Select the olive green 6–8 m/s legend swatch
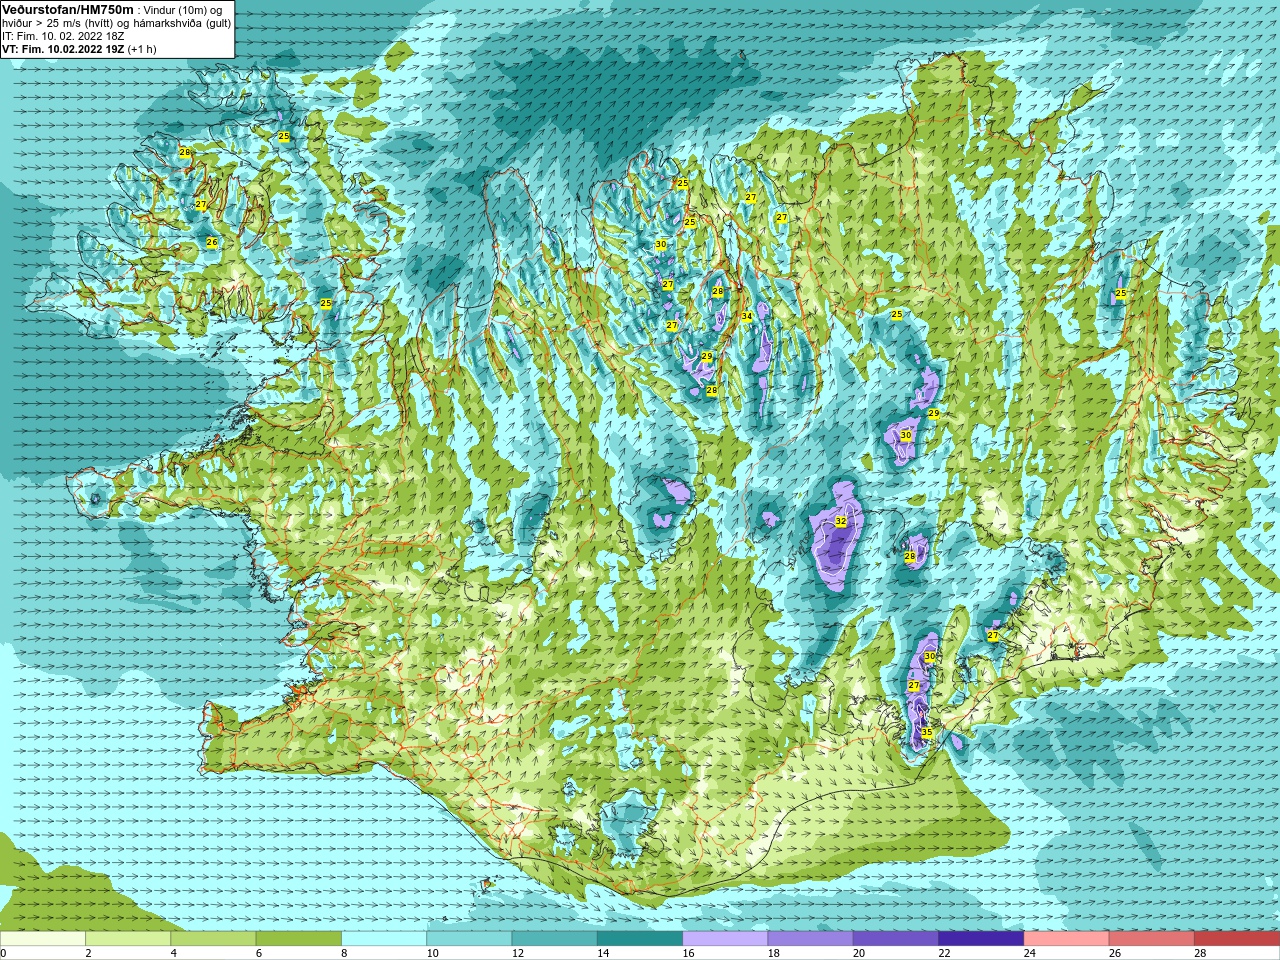Screen dimensions: 1280x960 point(299,939)
